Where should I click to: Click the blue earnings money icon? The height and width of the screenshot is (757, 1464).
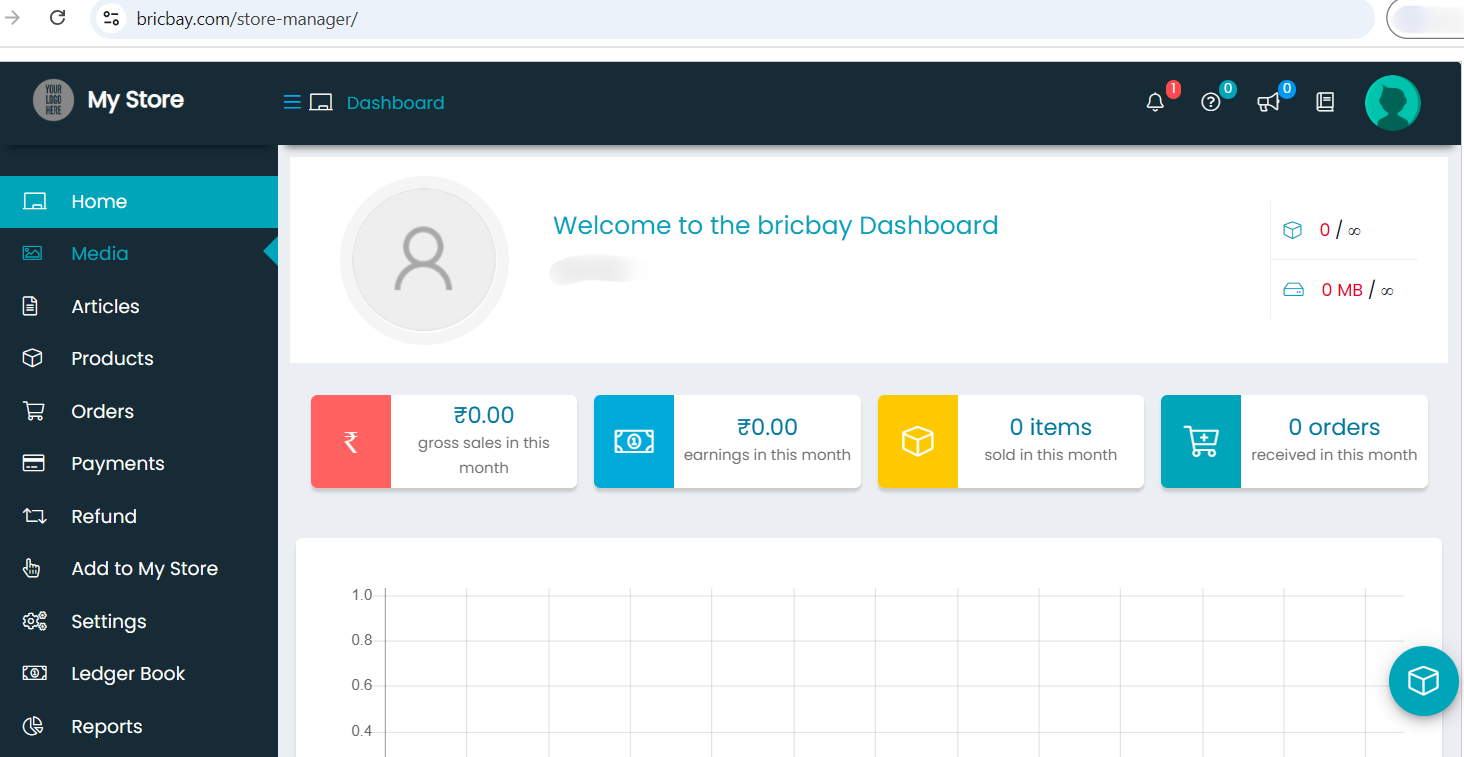(634, 441)
